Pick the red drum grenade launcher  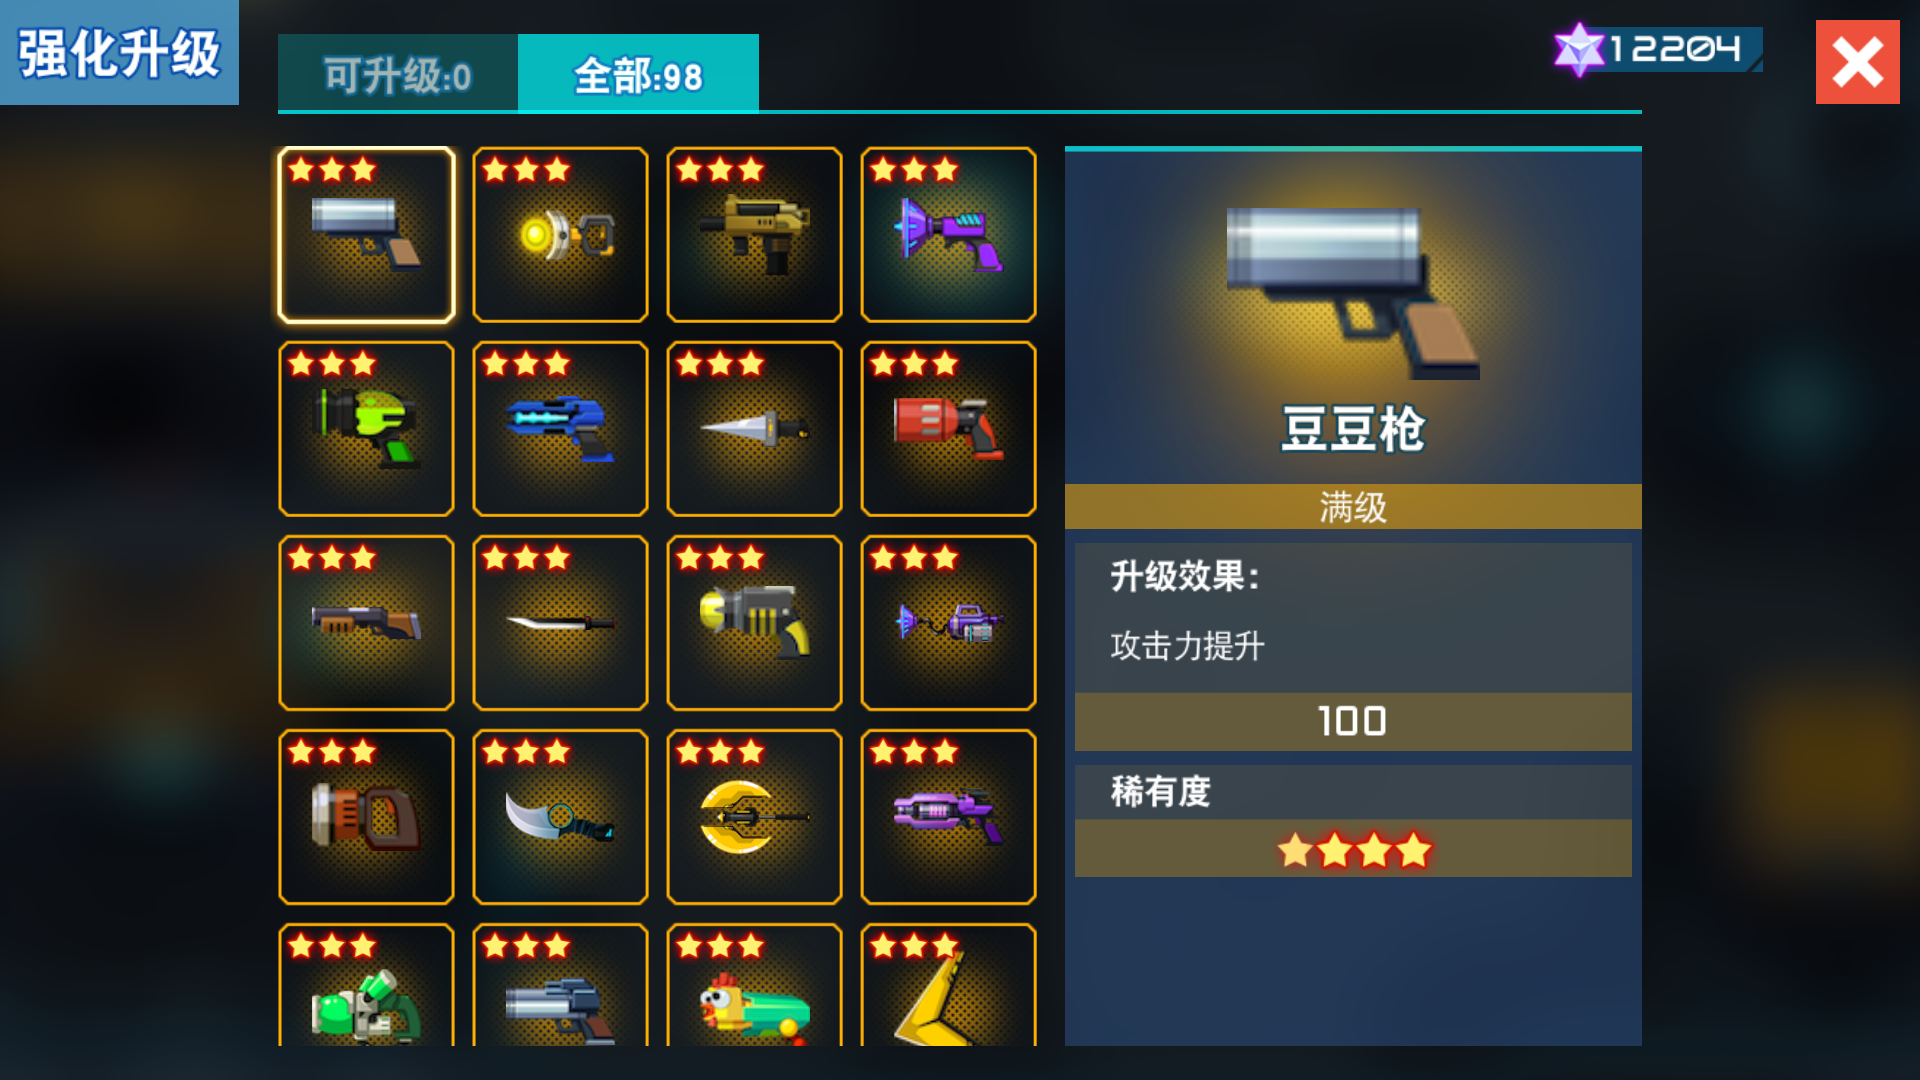(x=948, y=429)
